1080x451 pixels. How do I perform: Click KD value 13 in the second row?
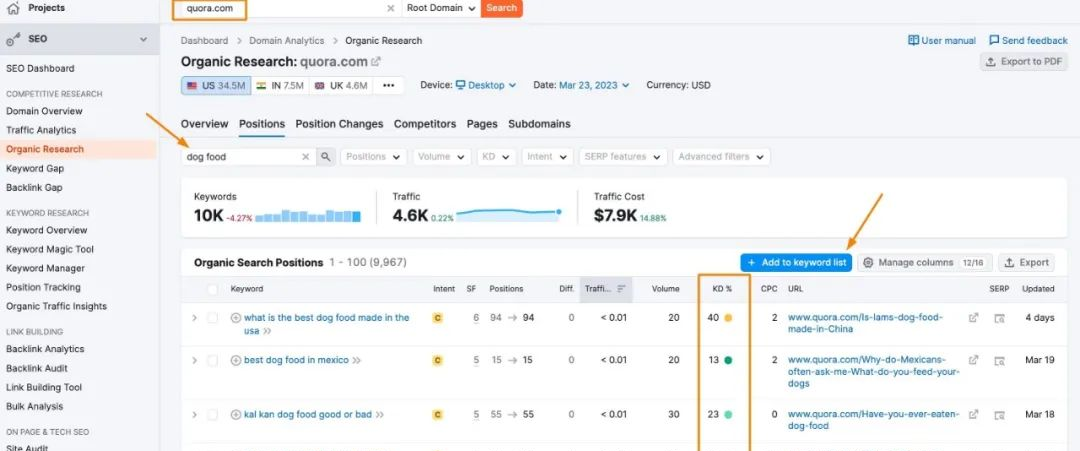point(714,360)
